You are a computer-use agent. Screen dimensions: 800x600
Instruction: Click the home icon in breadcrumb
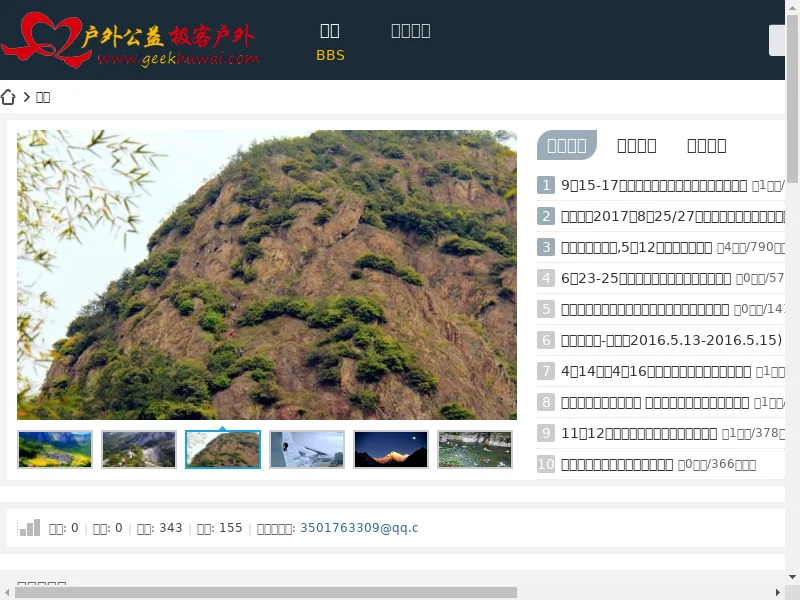click(8, 97)
